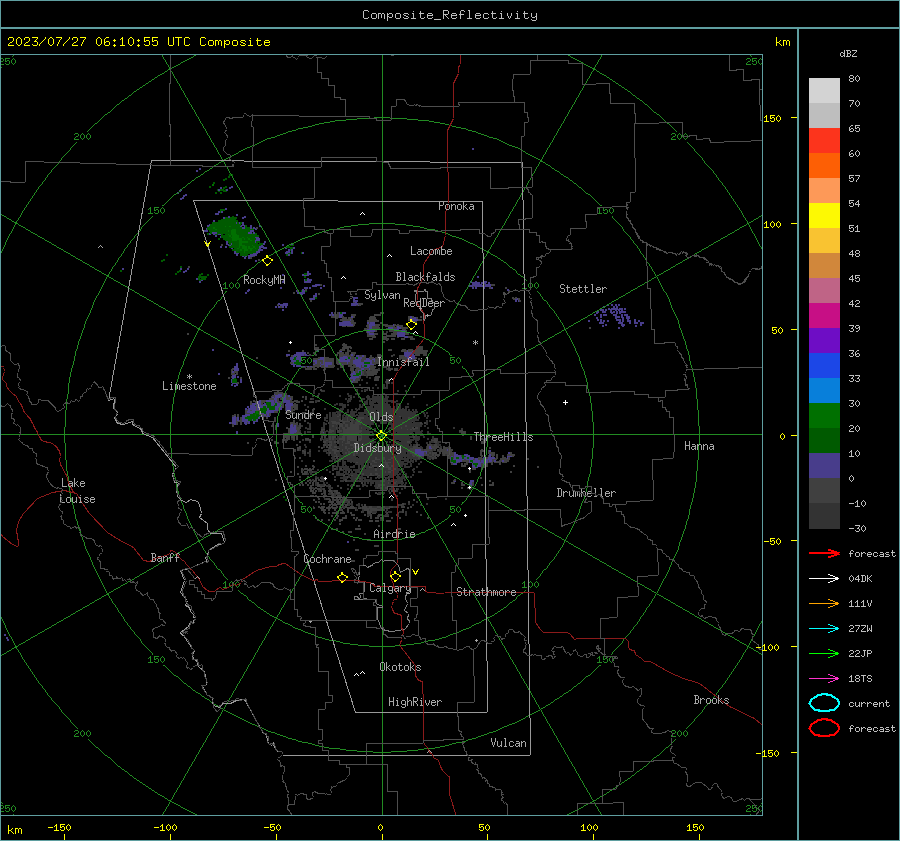Pick the violet swatch beside 39 dBZ
Screen dimensions: 900x841
[824, 340]
